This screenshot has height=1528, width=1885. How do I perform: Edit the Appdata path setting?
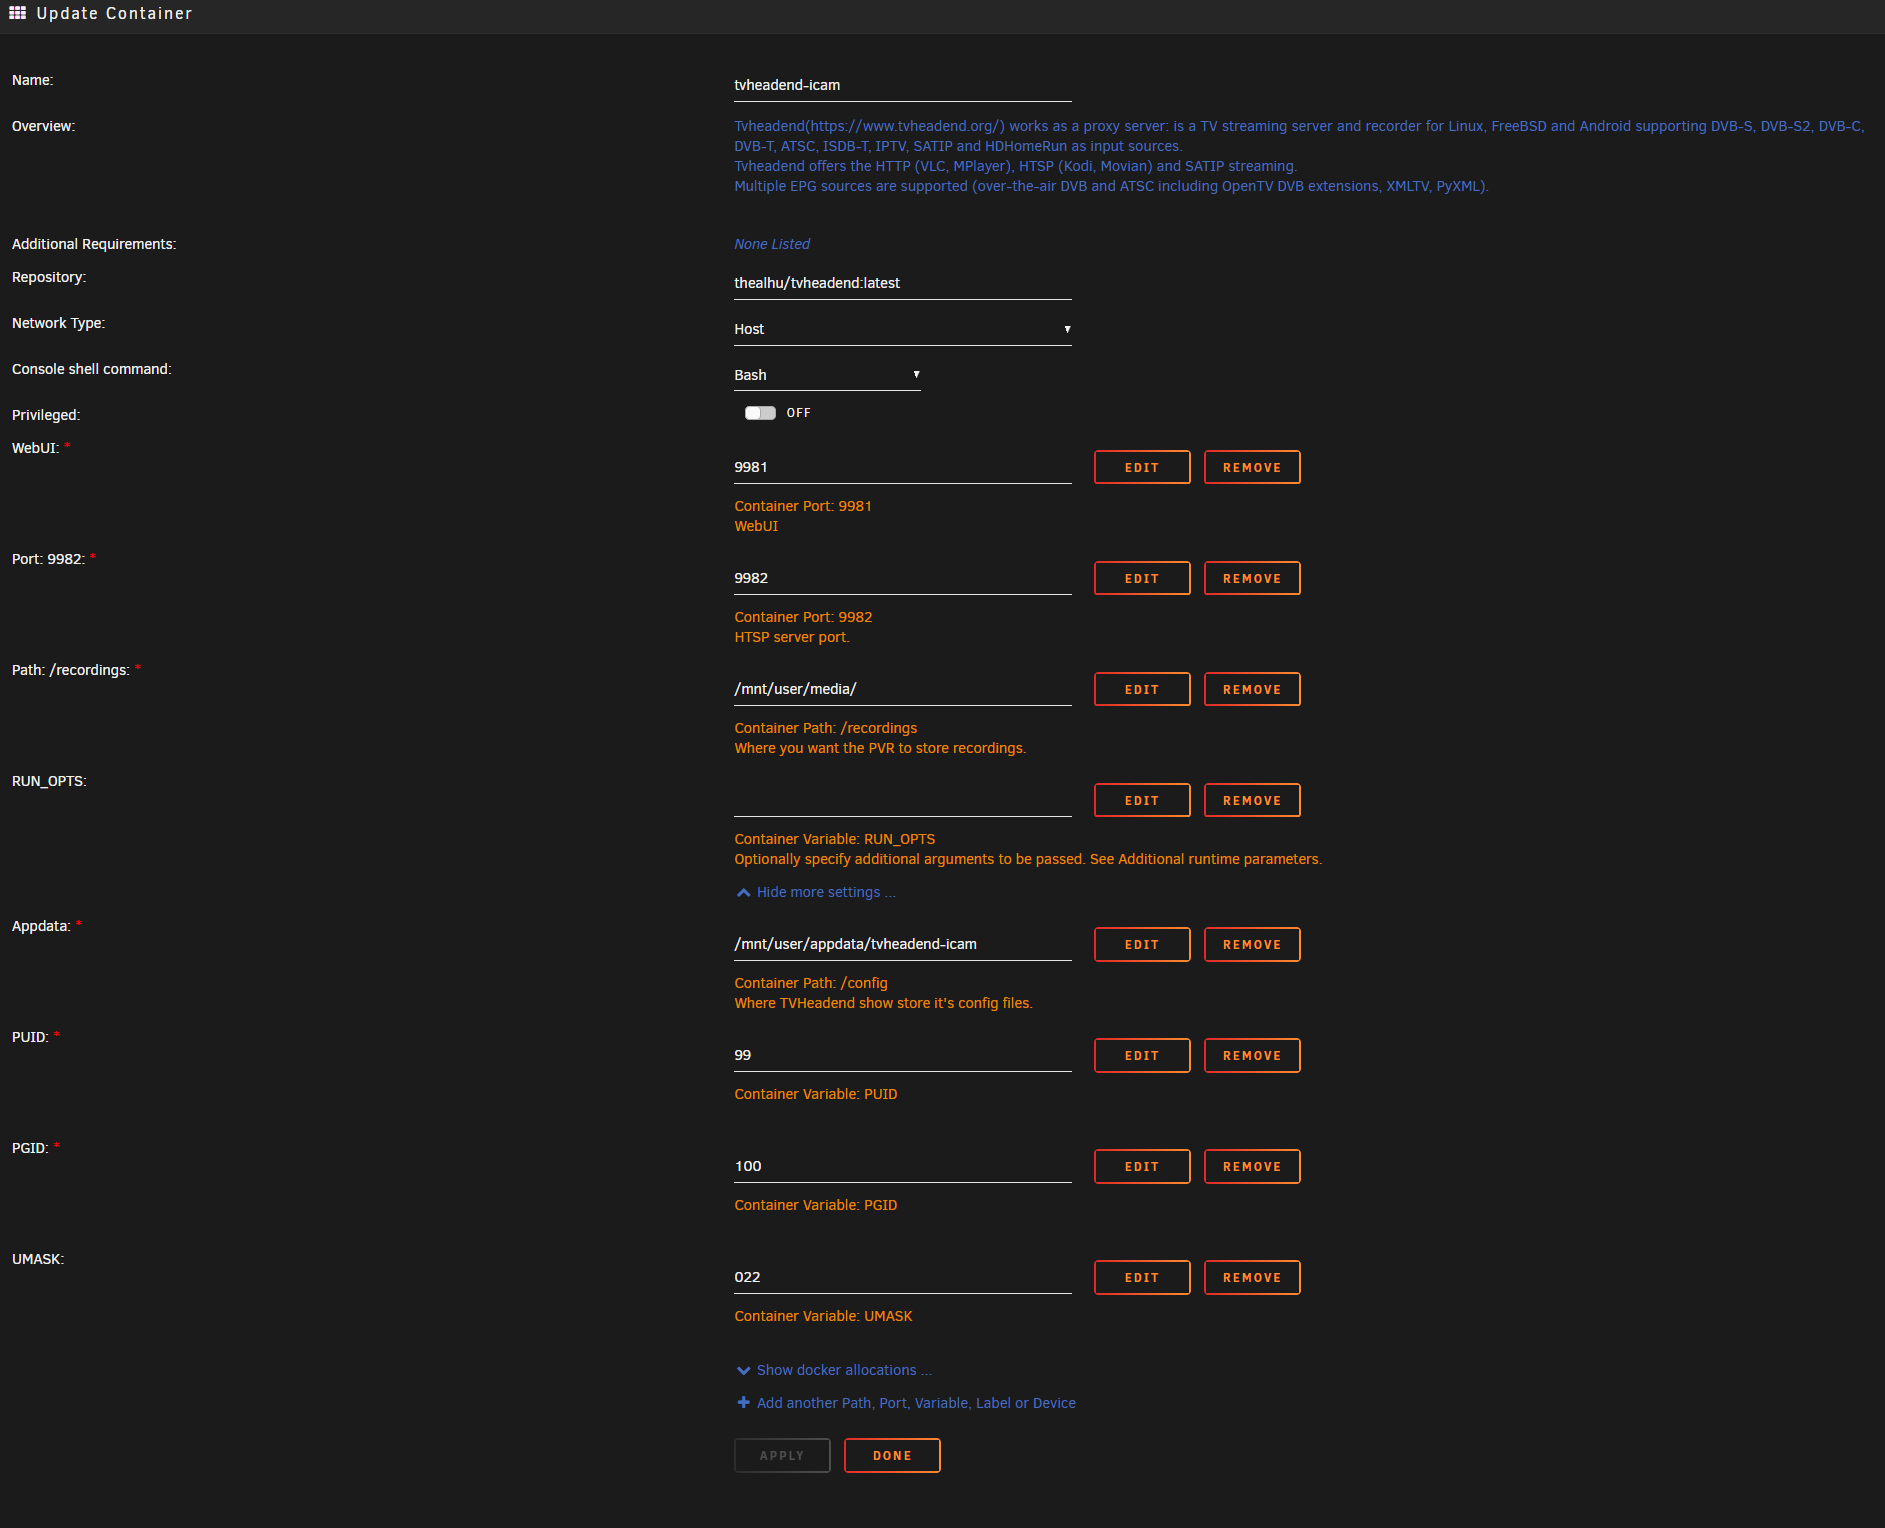pos(1142,944)
